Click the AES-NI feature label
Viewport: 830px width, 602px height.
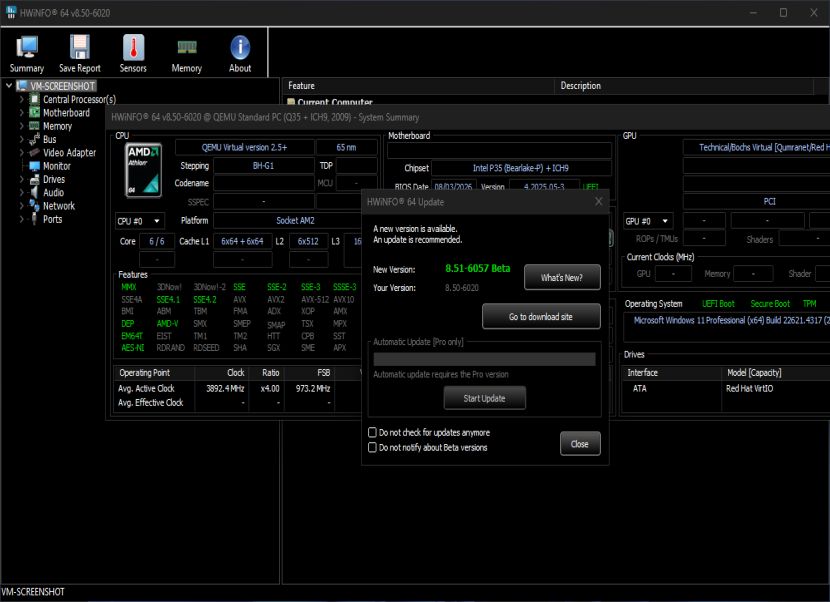point(132,348)
